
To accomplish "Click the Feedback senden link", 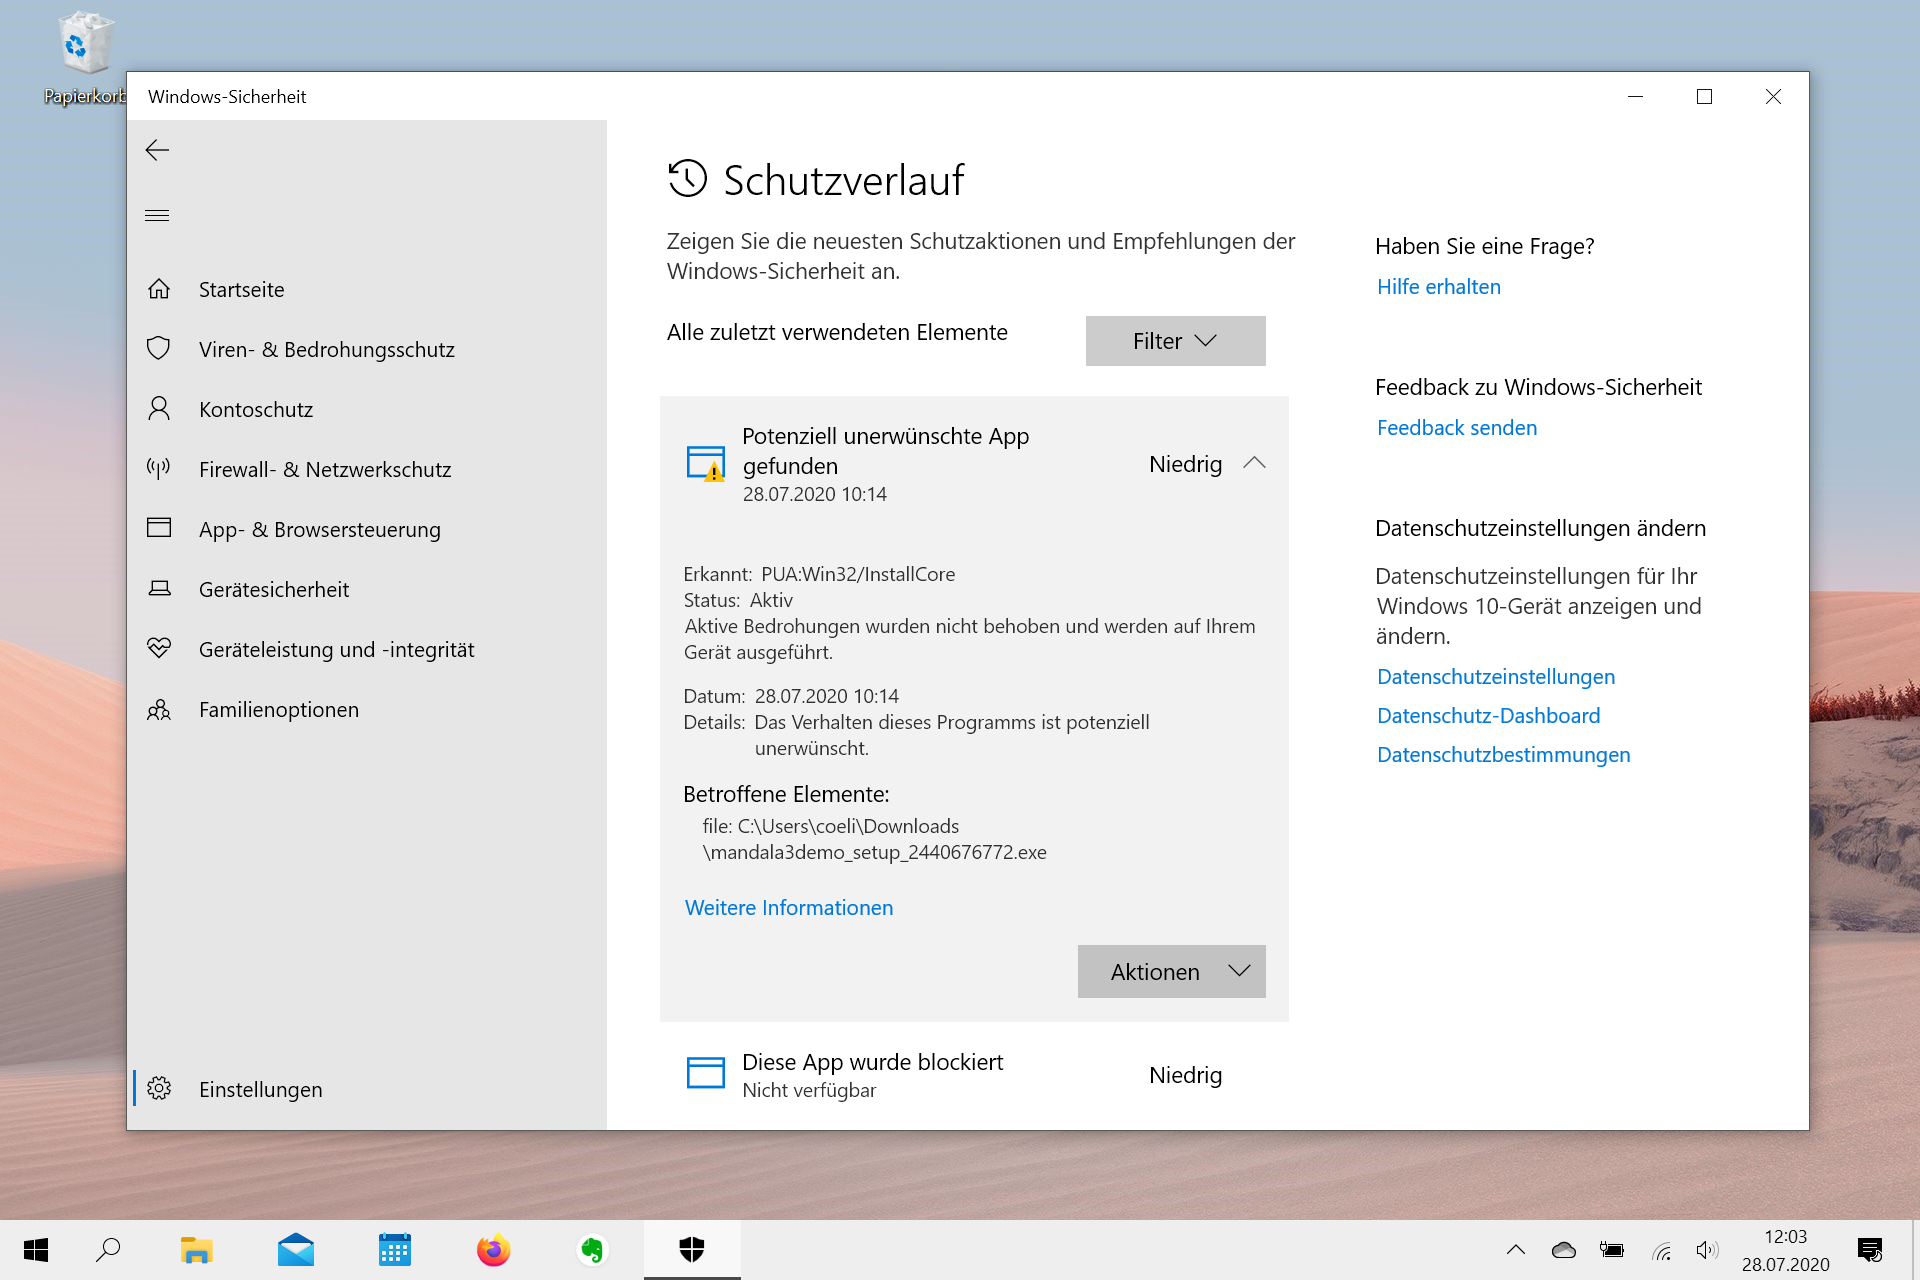I will [x=1456, y=426].
